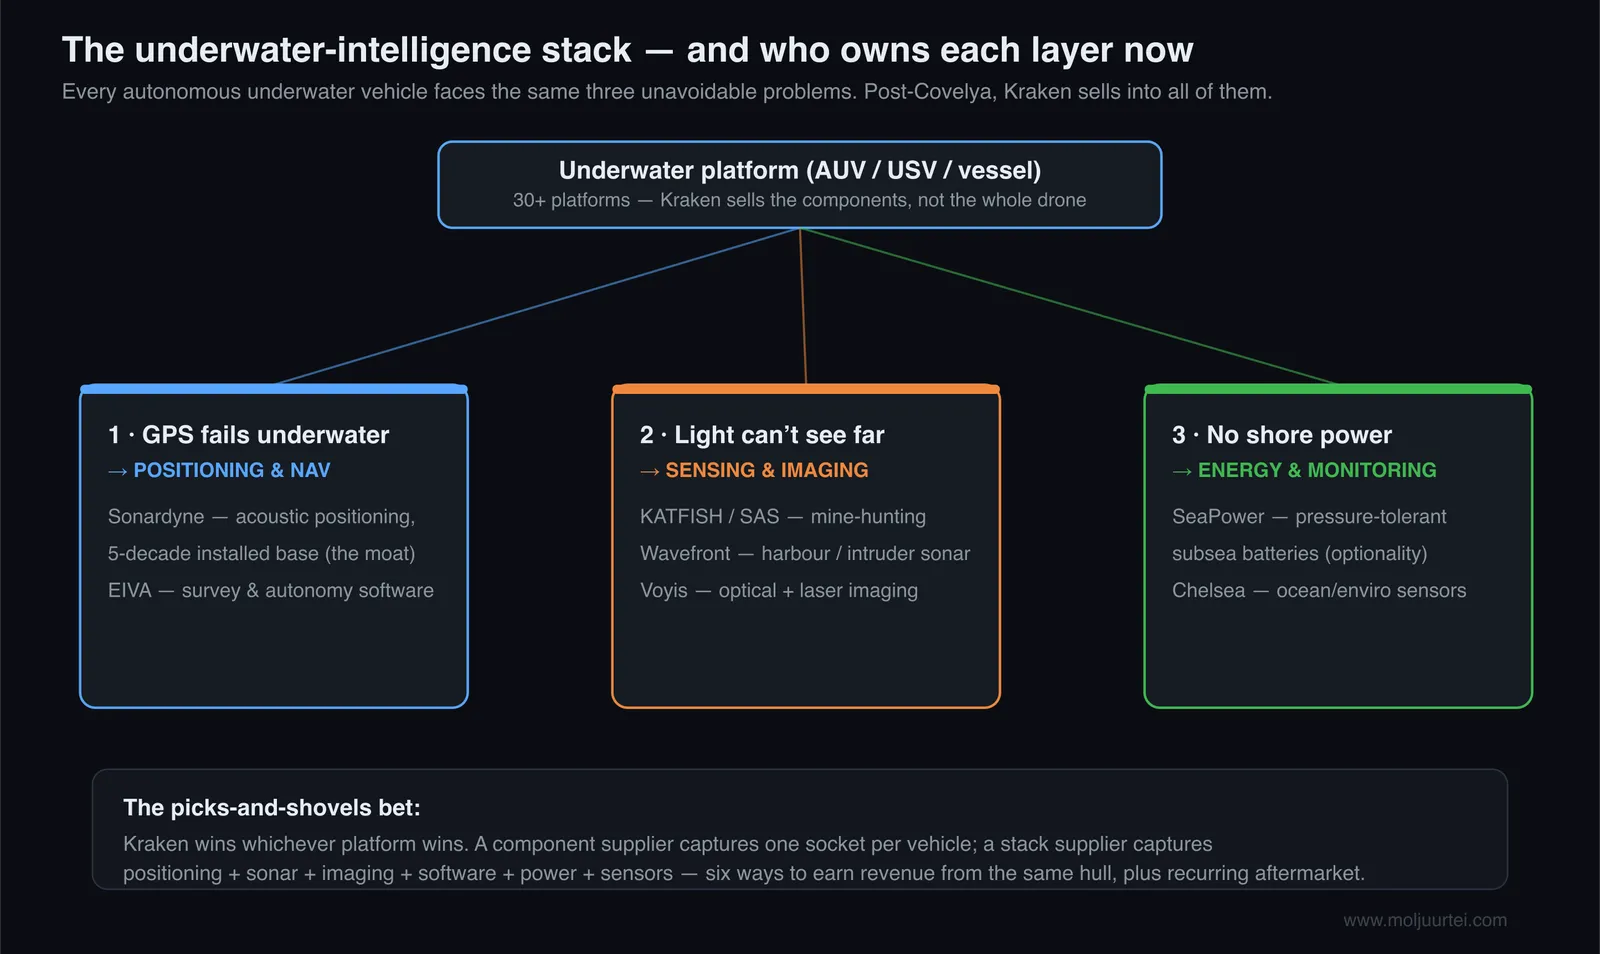Image resolution: width=1600 pixels, height=954 pixels.
Task: Click "Wavefront — harbour / intruder sonar" line
Action: pyautogui.click(x=805, y=554)
